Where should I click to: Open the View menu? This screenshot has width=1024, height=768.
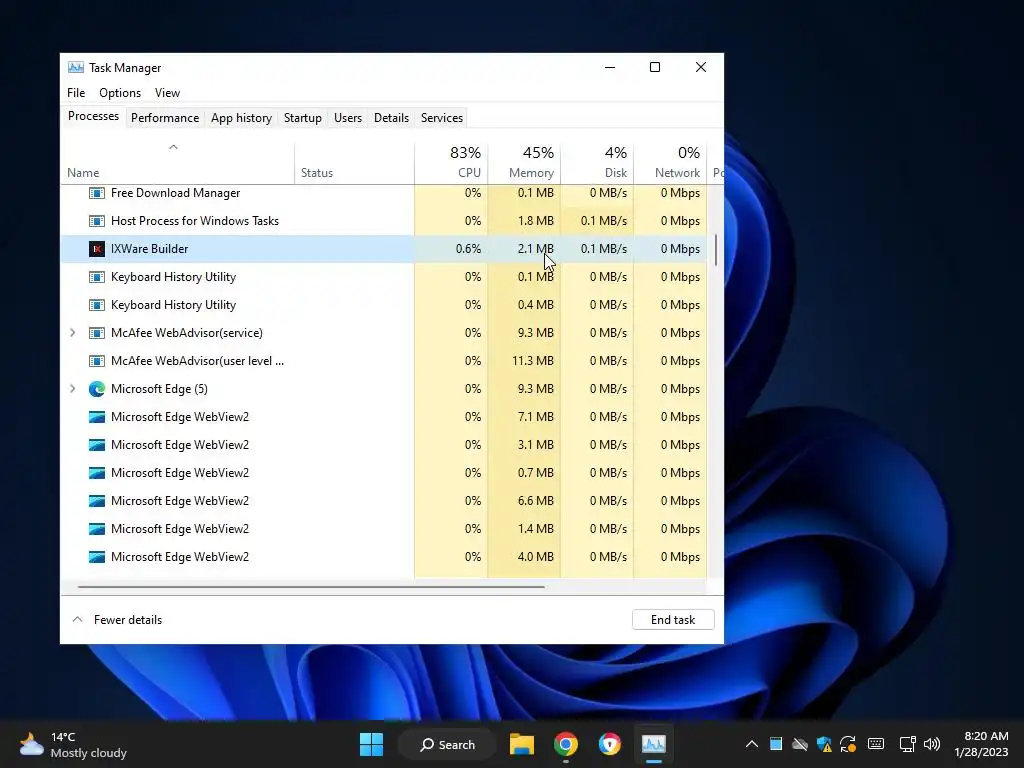tap(167, 93)
